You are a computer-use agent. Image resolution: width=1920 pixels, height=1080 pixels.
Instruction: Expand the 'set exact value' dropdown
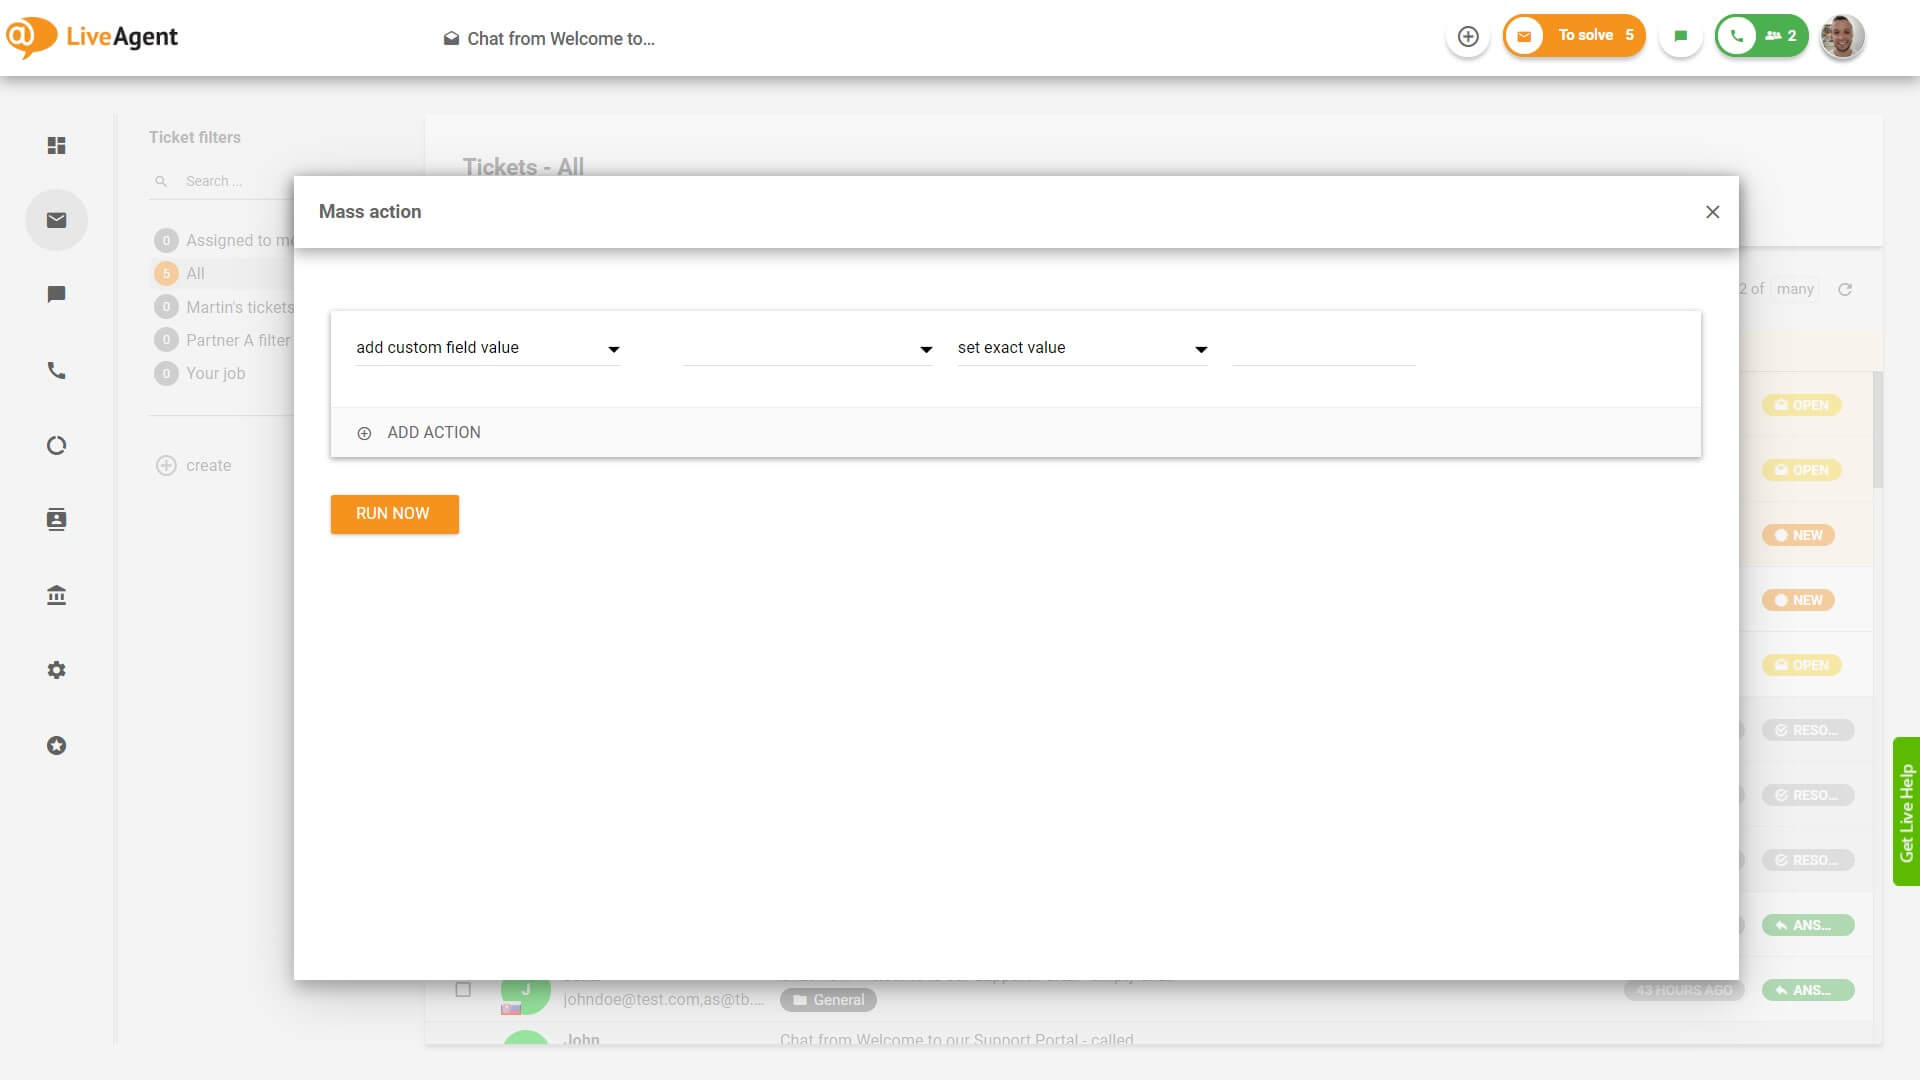coord(1201,348)
